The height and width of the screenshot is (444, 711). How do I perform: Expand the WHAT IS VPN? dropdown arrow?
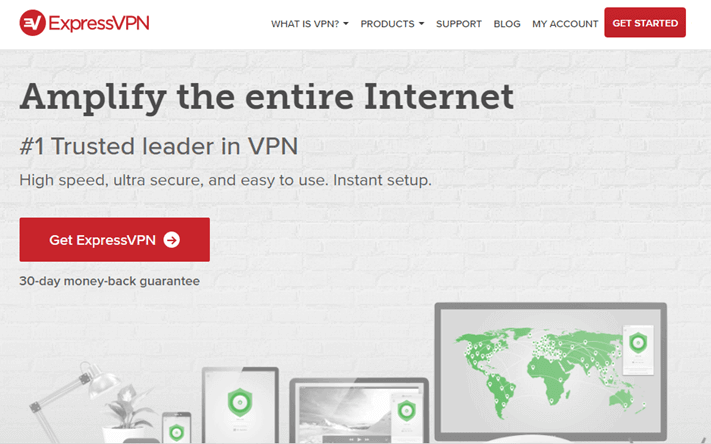(x=346, y=24)
